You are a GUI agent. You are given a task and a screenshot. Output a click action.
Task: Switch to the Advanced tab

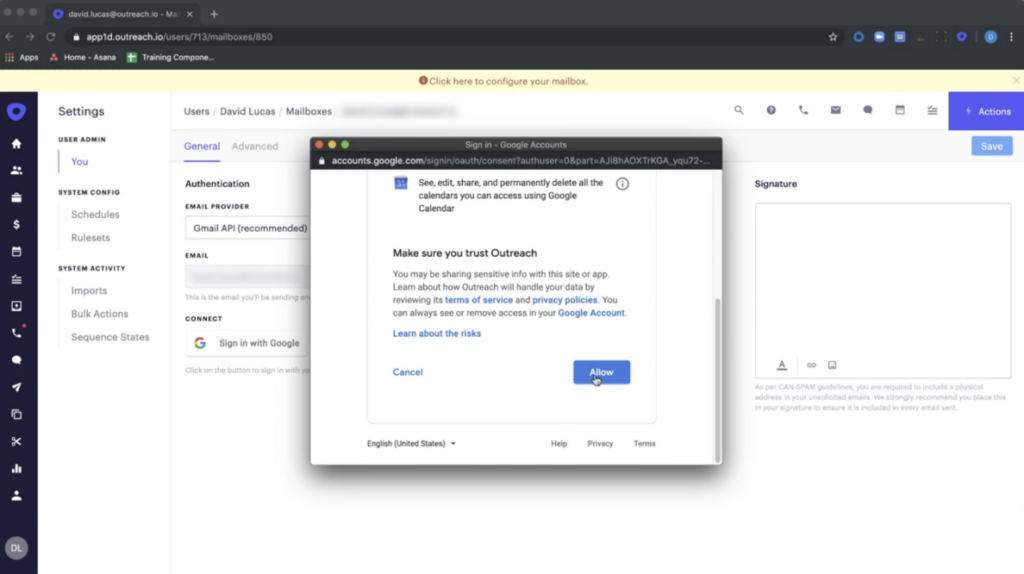[255, 146]
